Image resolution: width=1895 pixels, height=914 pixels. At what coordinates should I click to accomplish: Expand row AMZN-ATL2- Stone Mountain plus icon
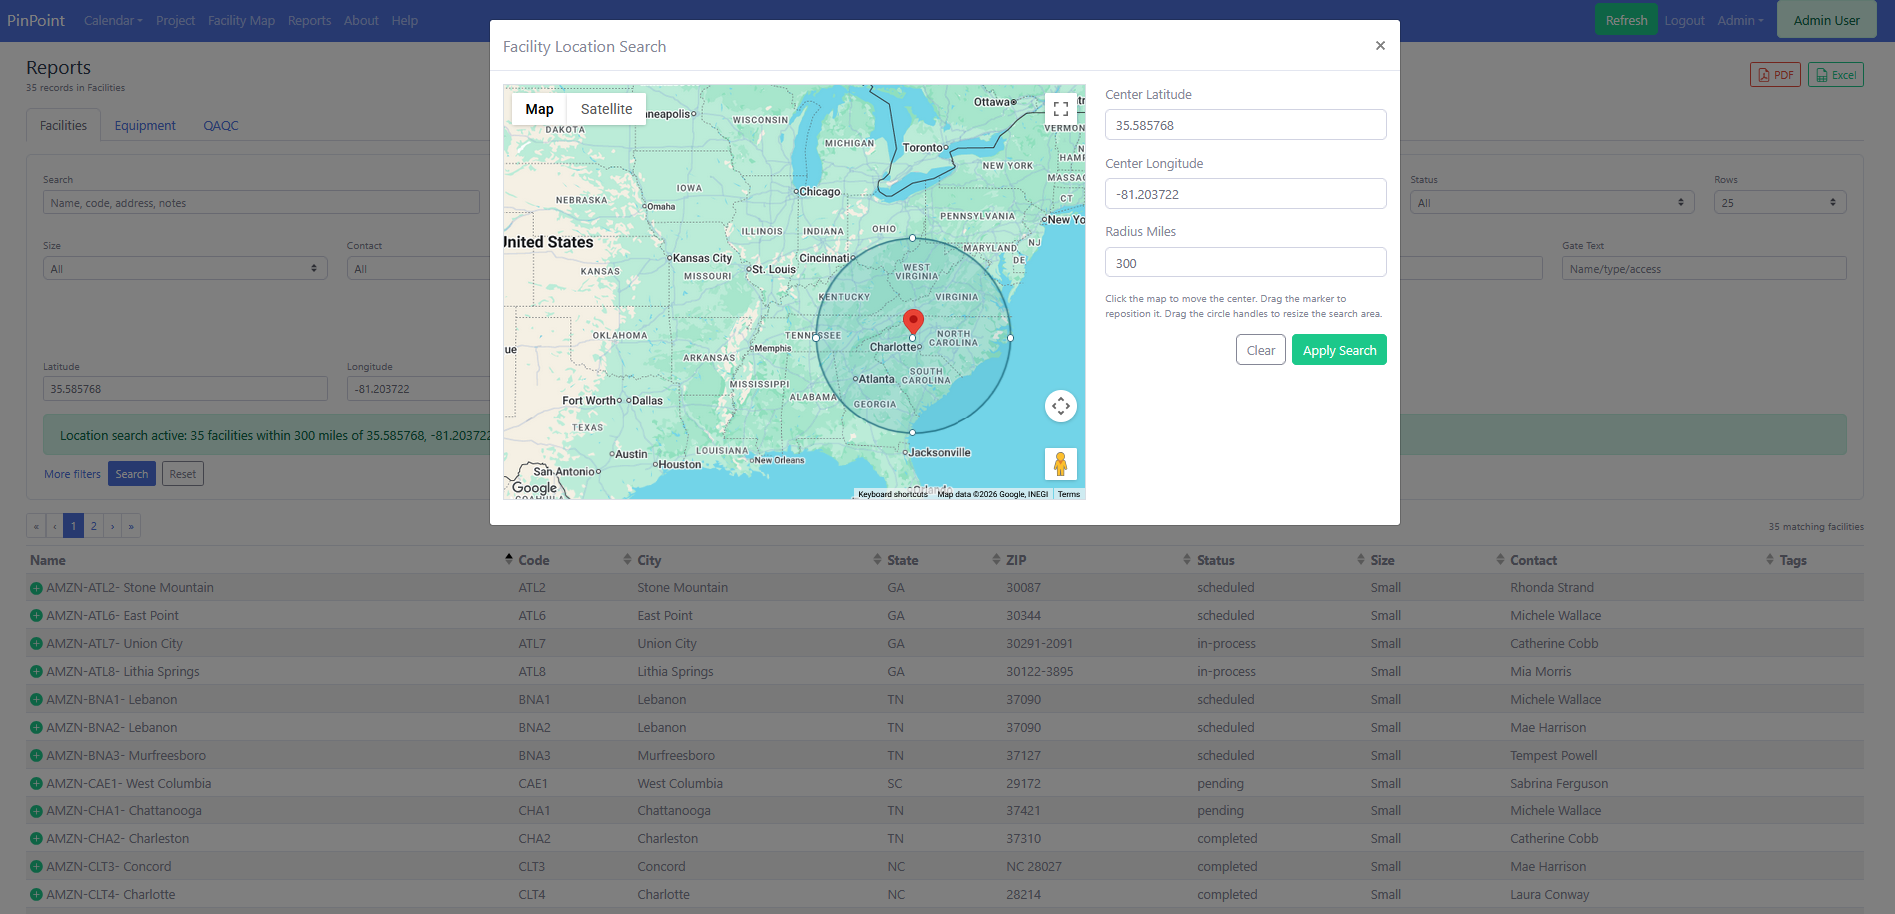(x=36, y=588)
